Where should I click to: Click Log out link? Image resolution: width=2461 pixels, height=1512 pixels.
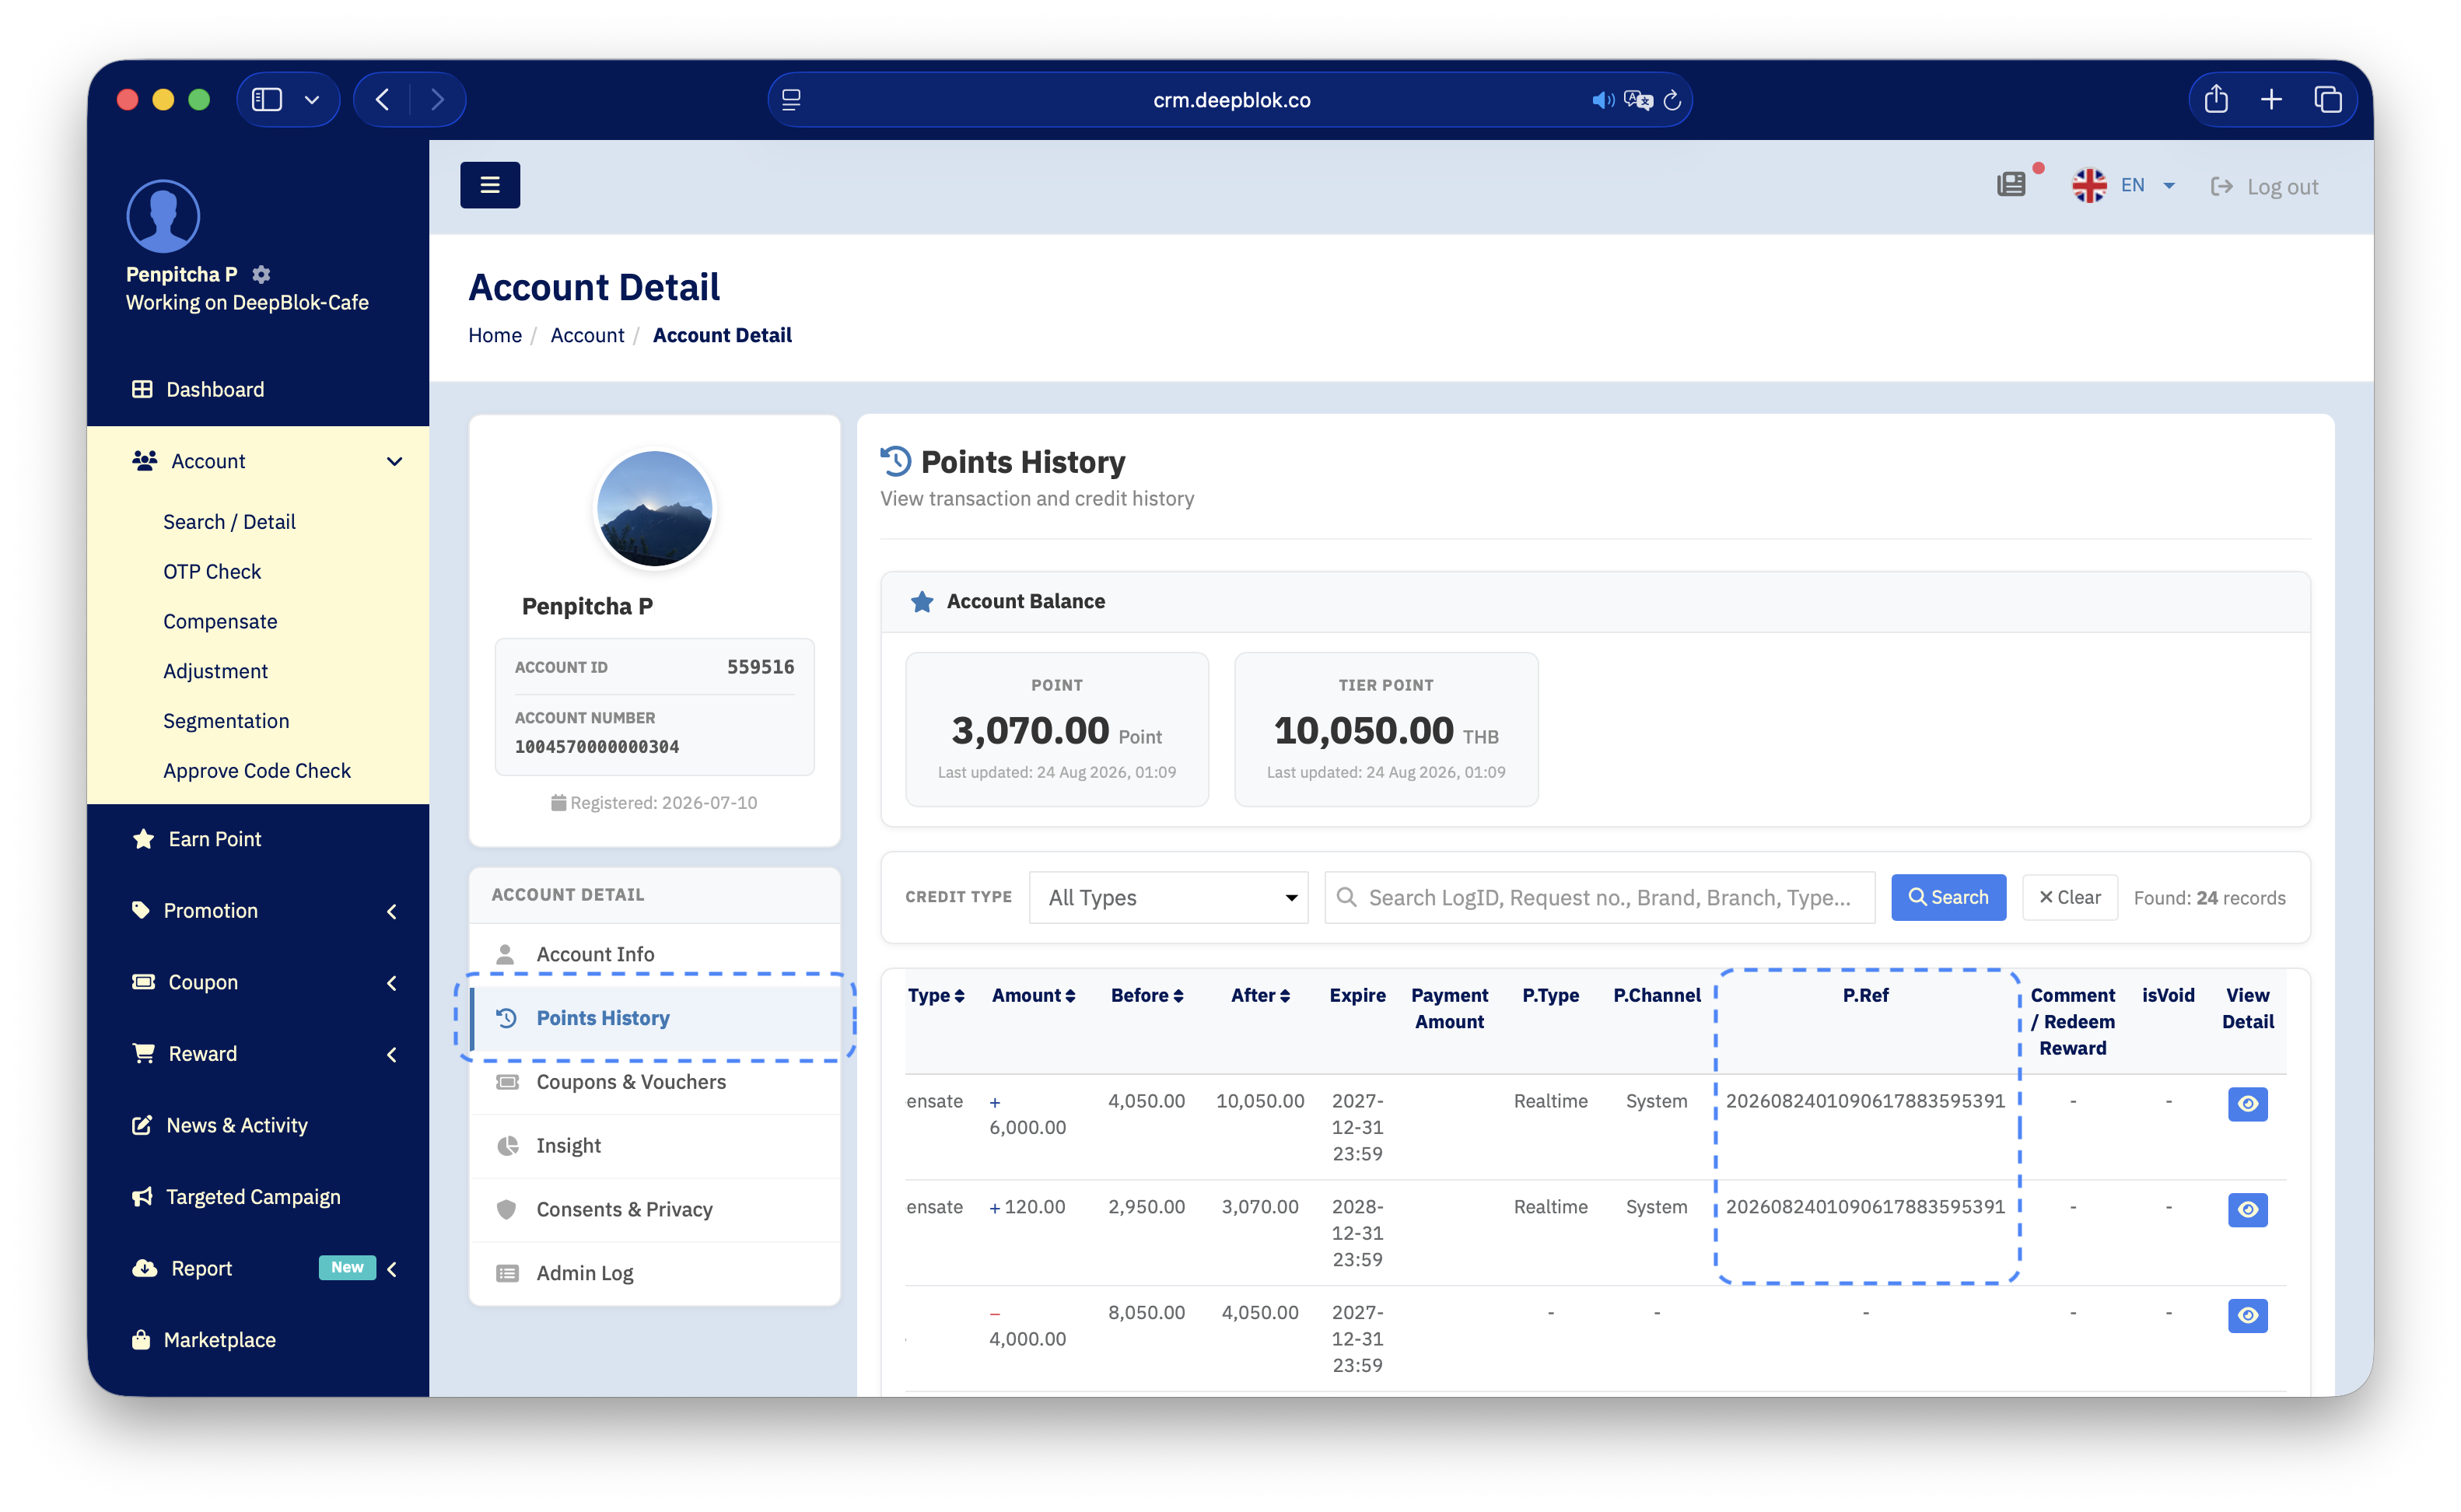tap(2264, 186)
